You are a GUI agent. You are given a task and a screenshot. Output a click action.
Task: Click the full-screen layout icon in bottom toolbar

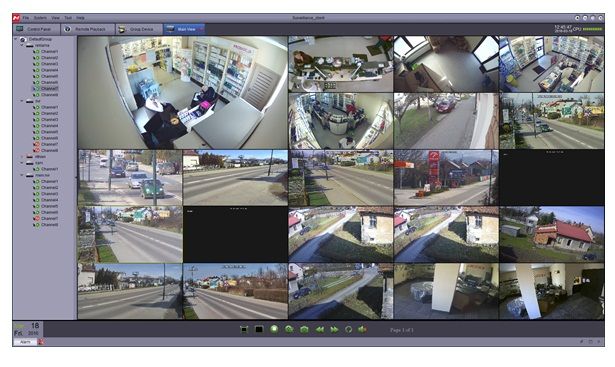pyautogui.click(x=244, y=330)
